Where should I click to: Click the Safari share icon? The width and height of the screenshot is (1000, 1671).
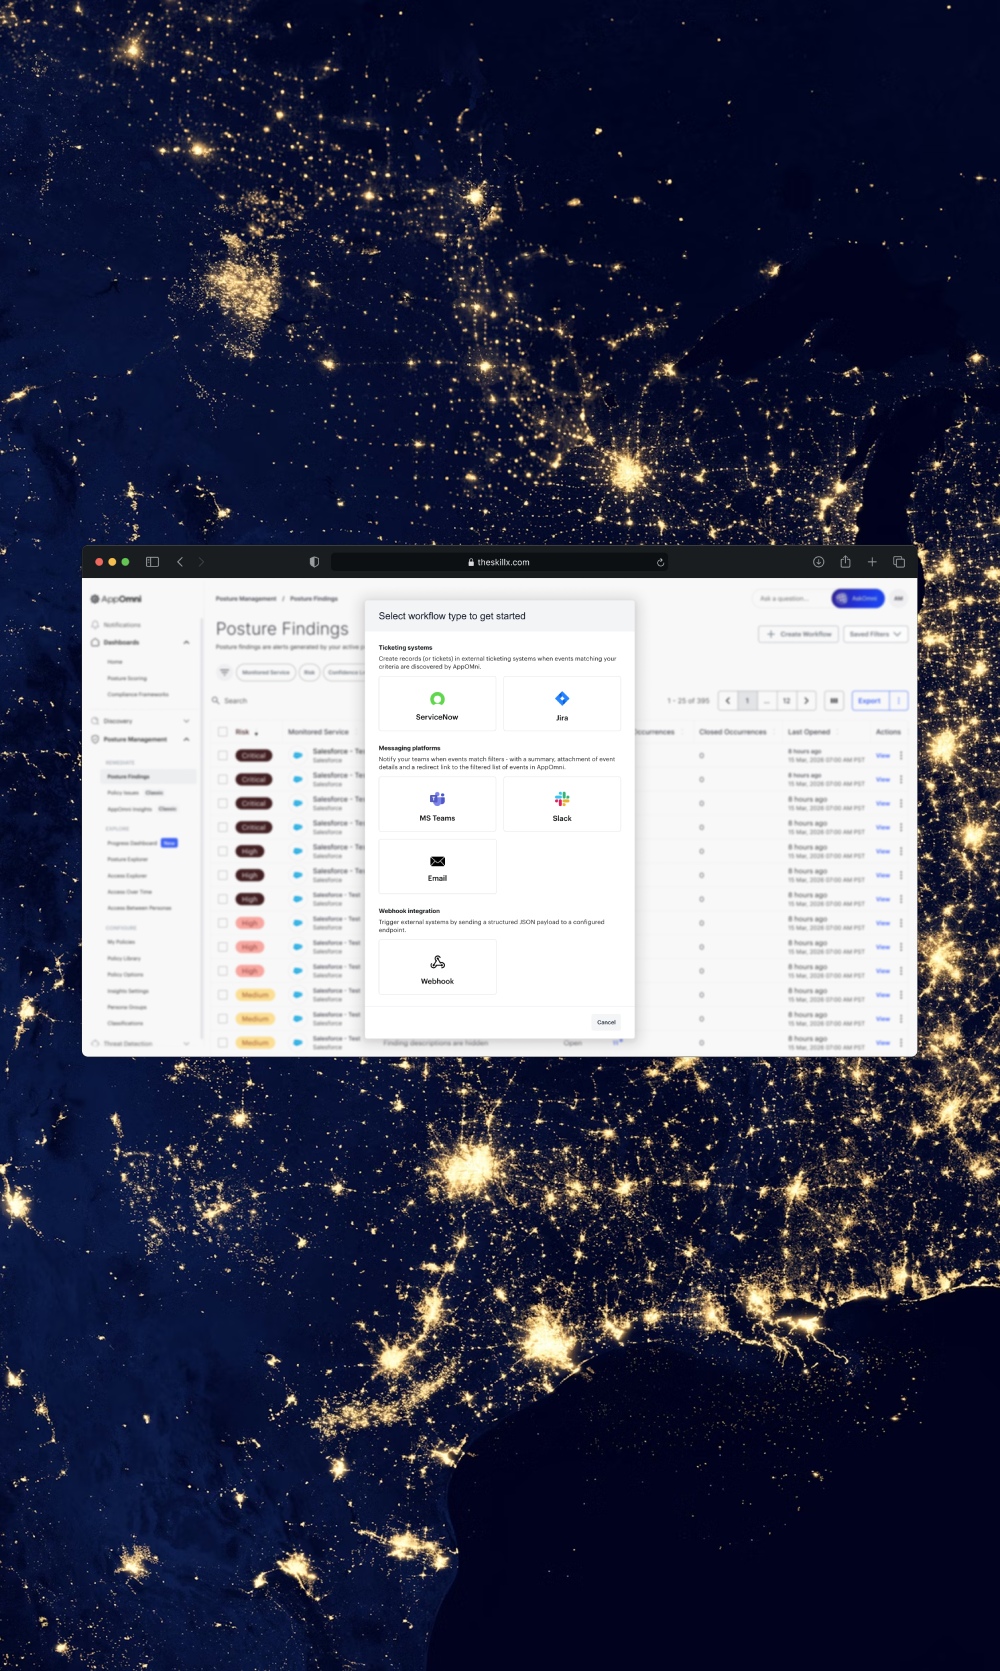pyautogui.click(x=845, y=562)
